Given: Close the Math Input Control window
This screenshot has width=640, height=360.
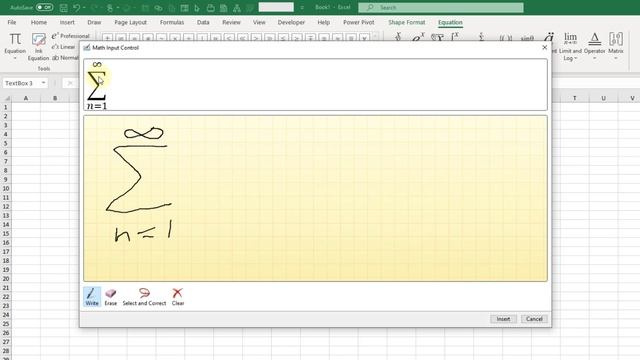Looking at the screenshot, I should coord(544,47).
